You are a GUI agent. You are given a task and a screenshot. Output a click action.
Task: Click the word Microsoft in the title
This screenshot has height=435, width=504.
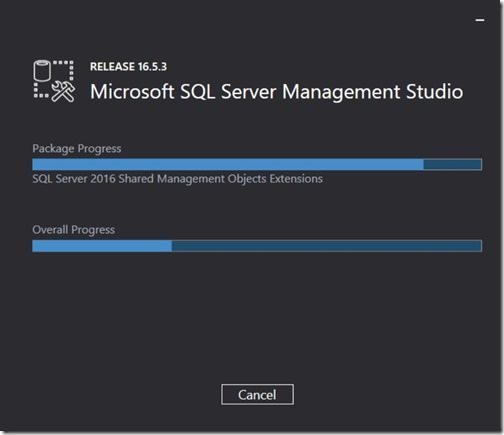click(x=132, y=92)
